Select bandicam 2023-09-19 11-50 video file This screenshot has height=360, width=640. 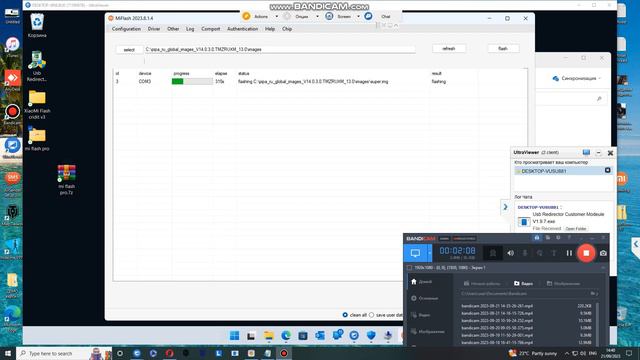(497, 335)
